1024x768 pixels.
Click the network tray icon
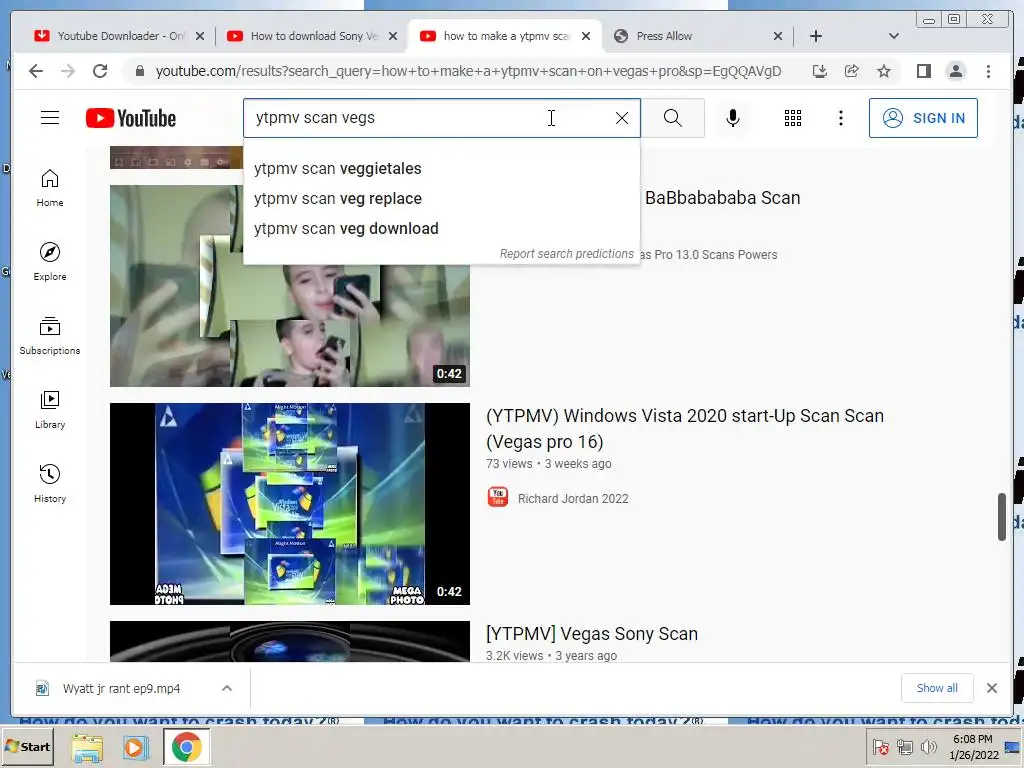[x=904, y=746]
